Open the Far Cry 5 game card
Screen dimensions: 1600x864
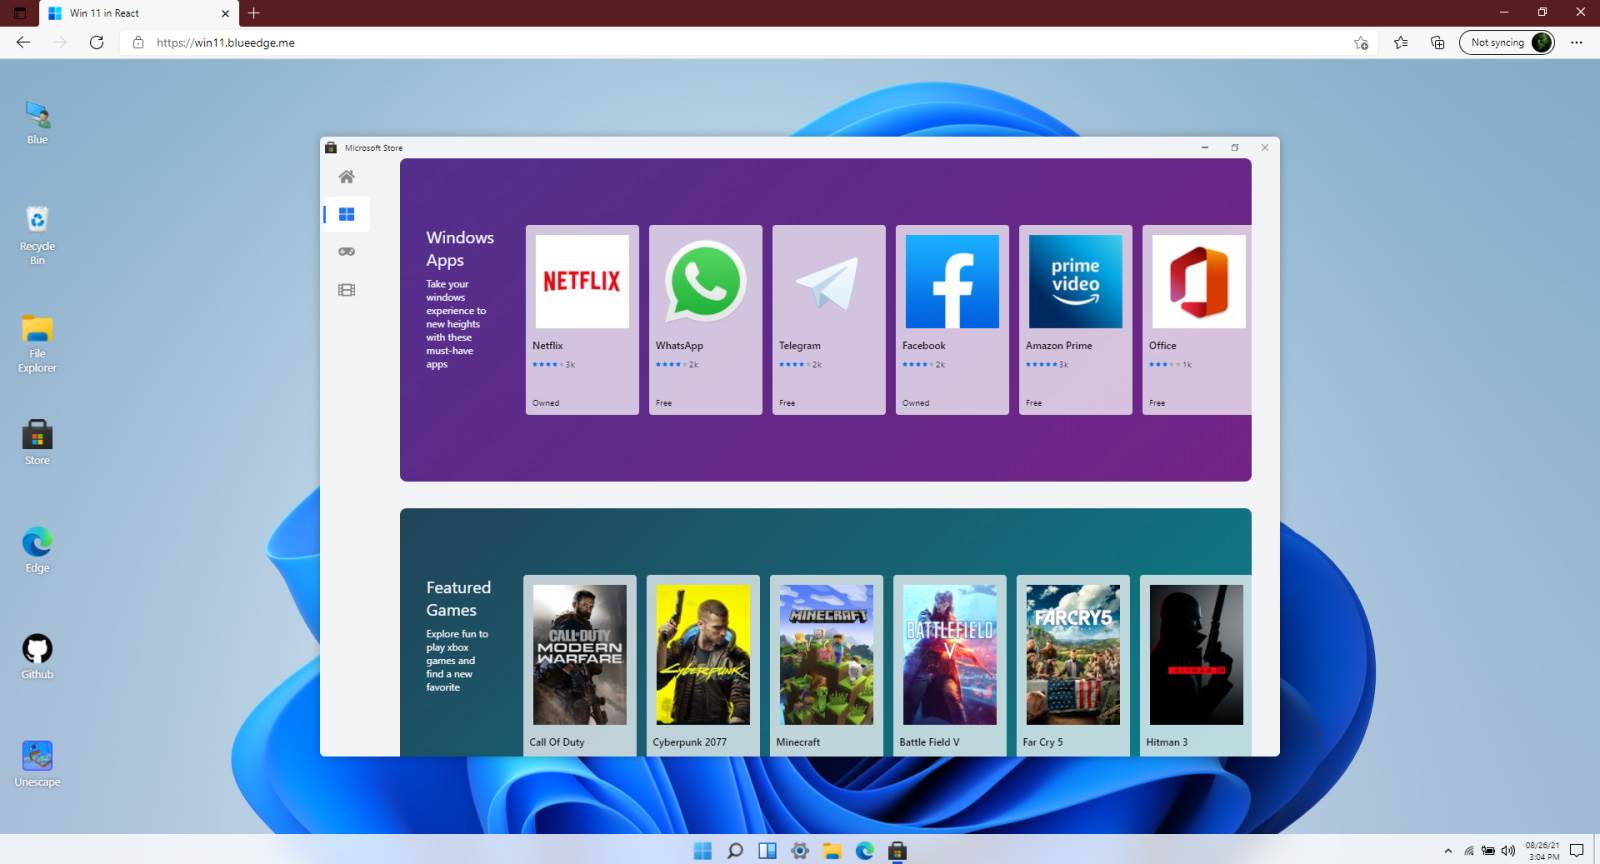1073,665
